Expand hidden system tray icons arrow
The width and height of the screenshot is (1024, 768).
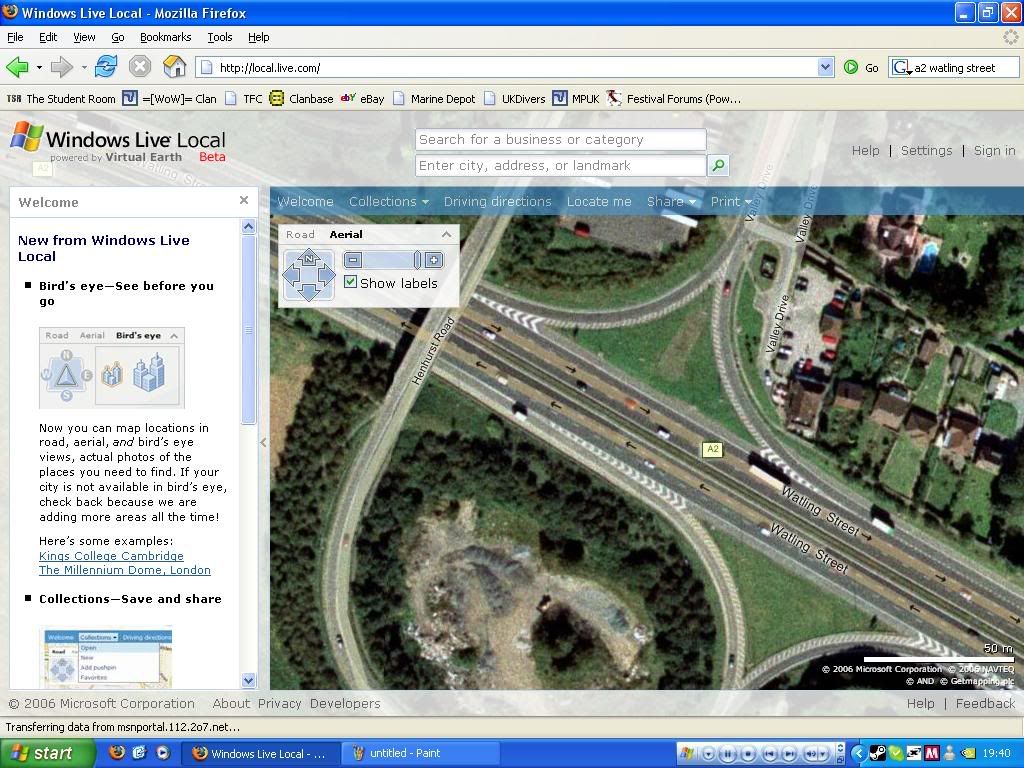(x=859, y=754)
